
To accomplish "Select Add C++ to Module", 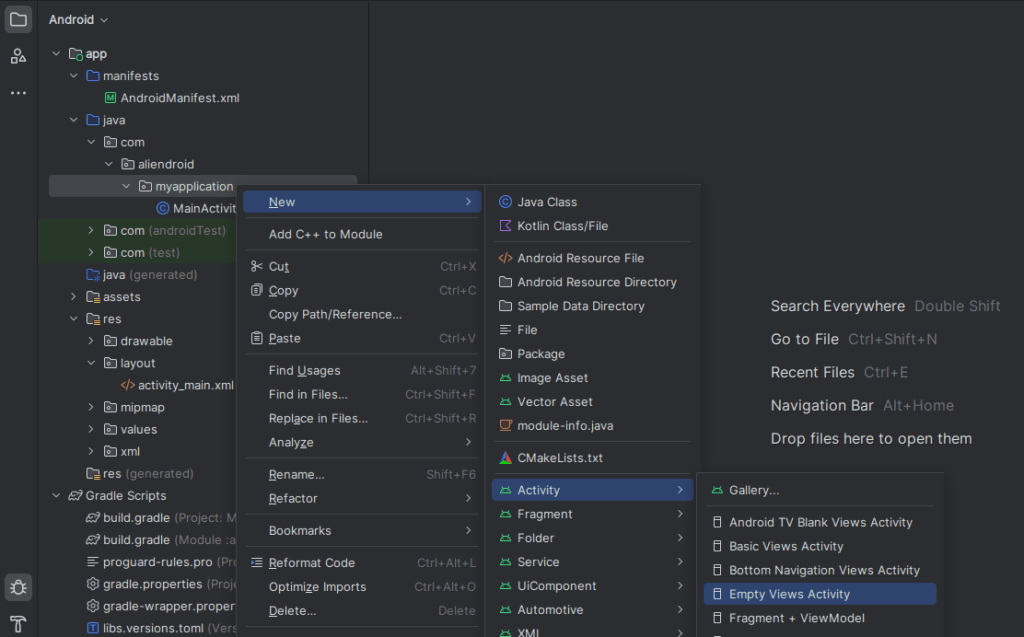I will pos(362,234).
